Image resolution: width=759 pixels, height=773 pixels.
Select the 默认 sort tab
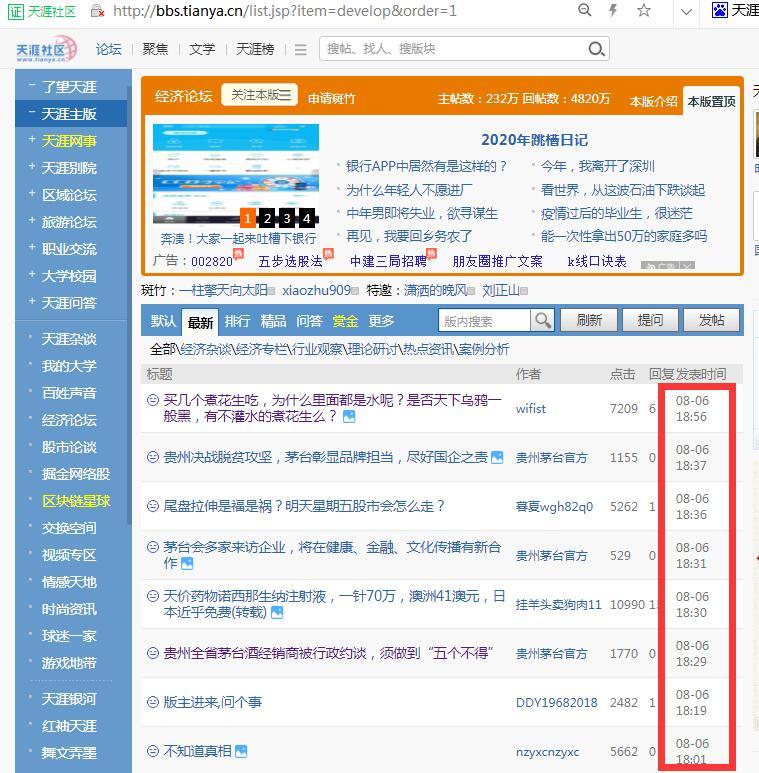[163, 321]
